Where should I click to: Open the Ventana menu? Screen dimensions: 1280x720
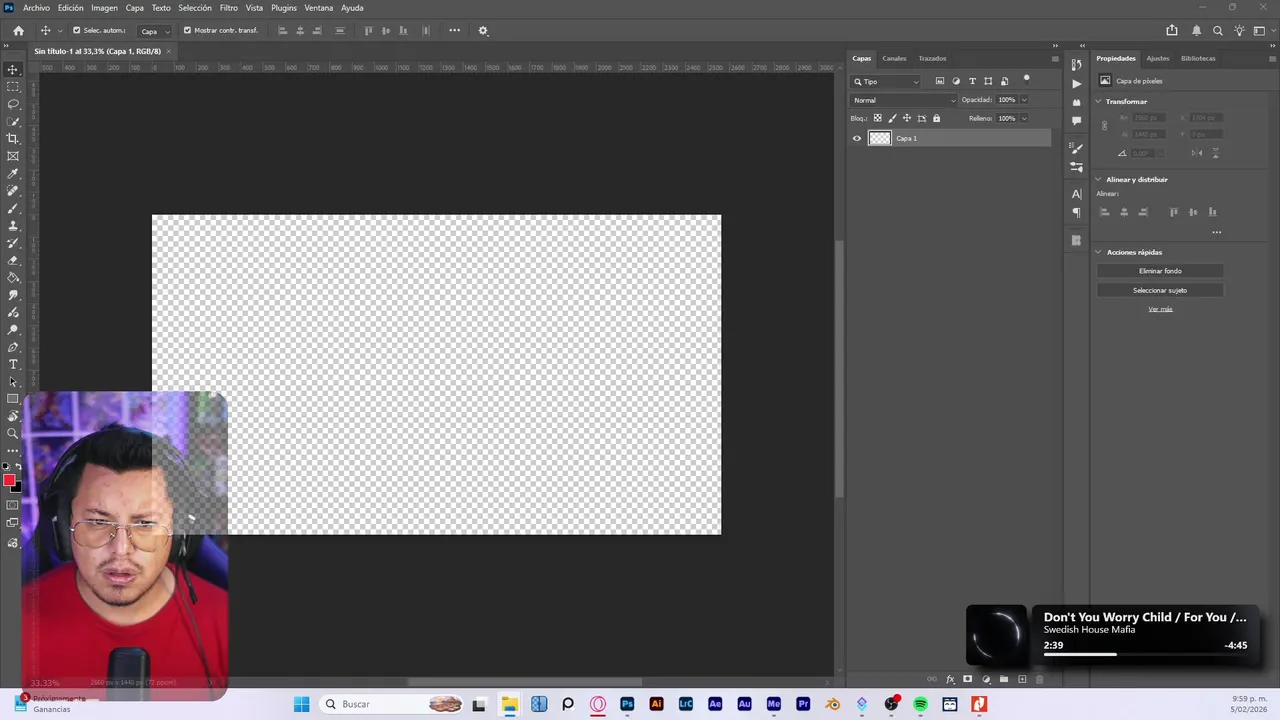point(318,8)
